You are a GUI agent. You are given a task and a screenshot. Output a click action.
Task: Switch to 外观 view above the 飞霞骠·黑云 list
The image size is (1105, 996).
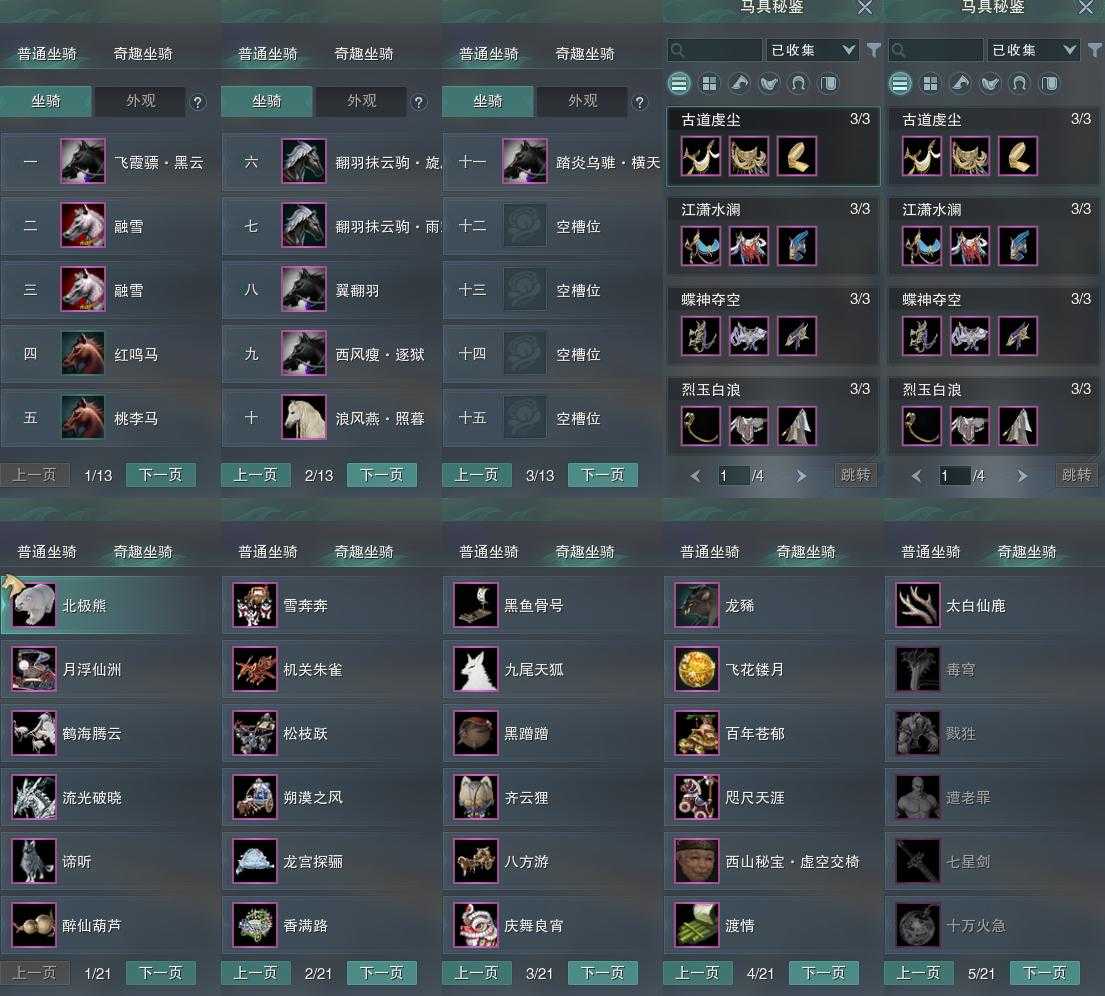[140, 101]
